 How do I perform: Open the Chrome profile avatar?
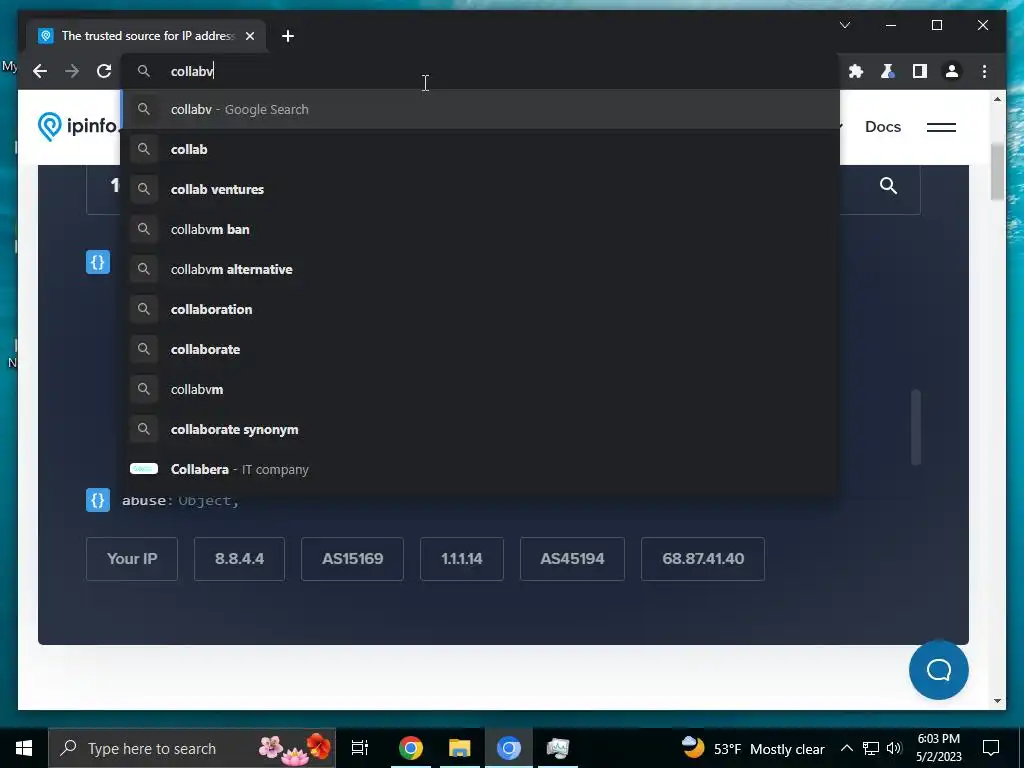(x=952, y=71)
